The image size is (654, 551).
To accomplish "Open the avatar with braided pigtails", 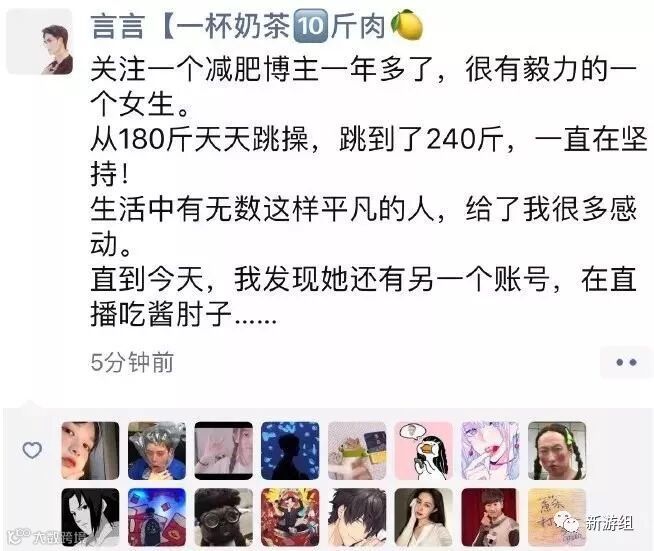I will (x=557, y=450).
